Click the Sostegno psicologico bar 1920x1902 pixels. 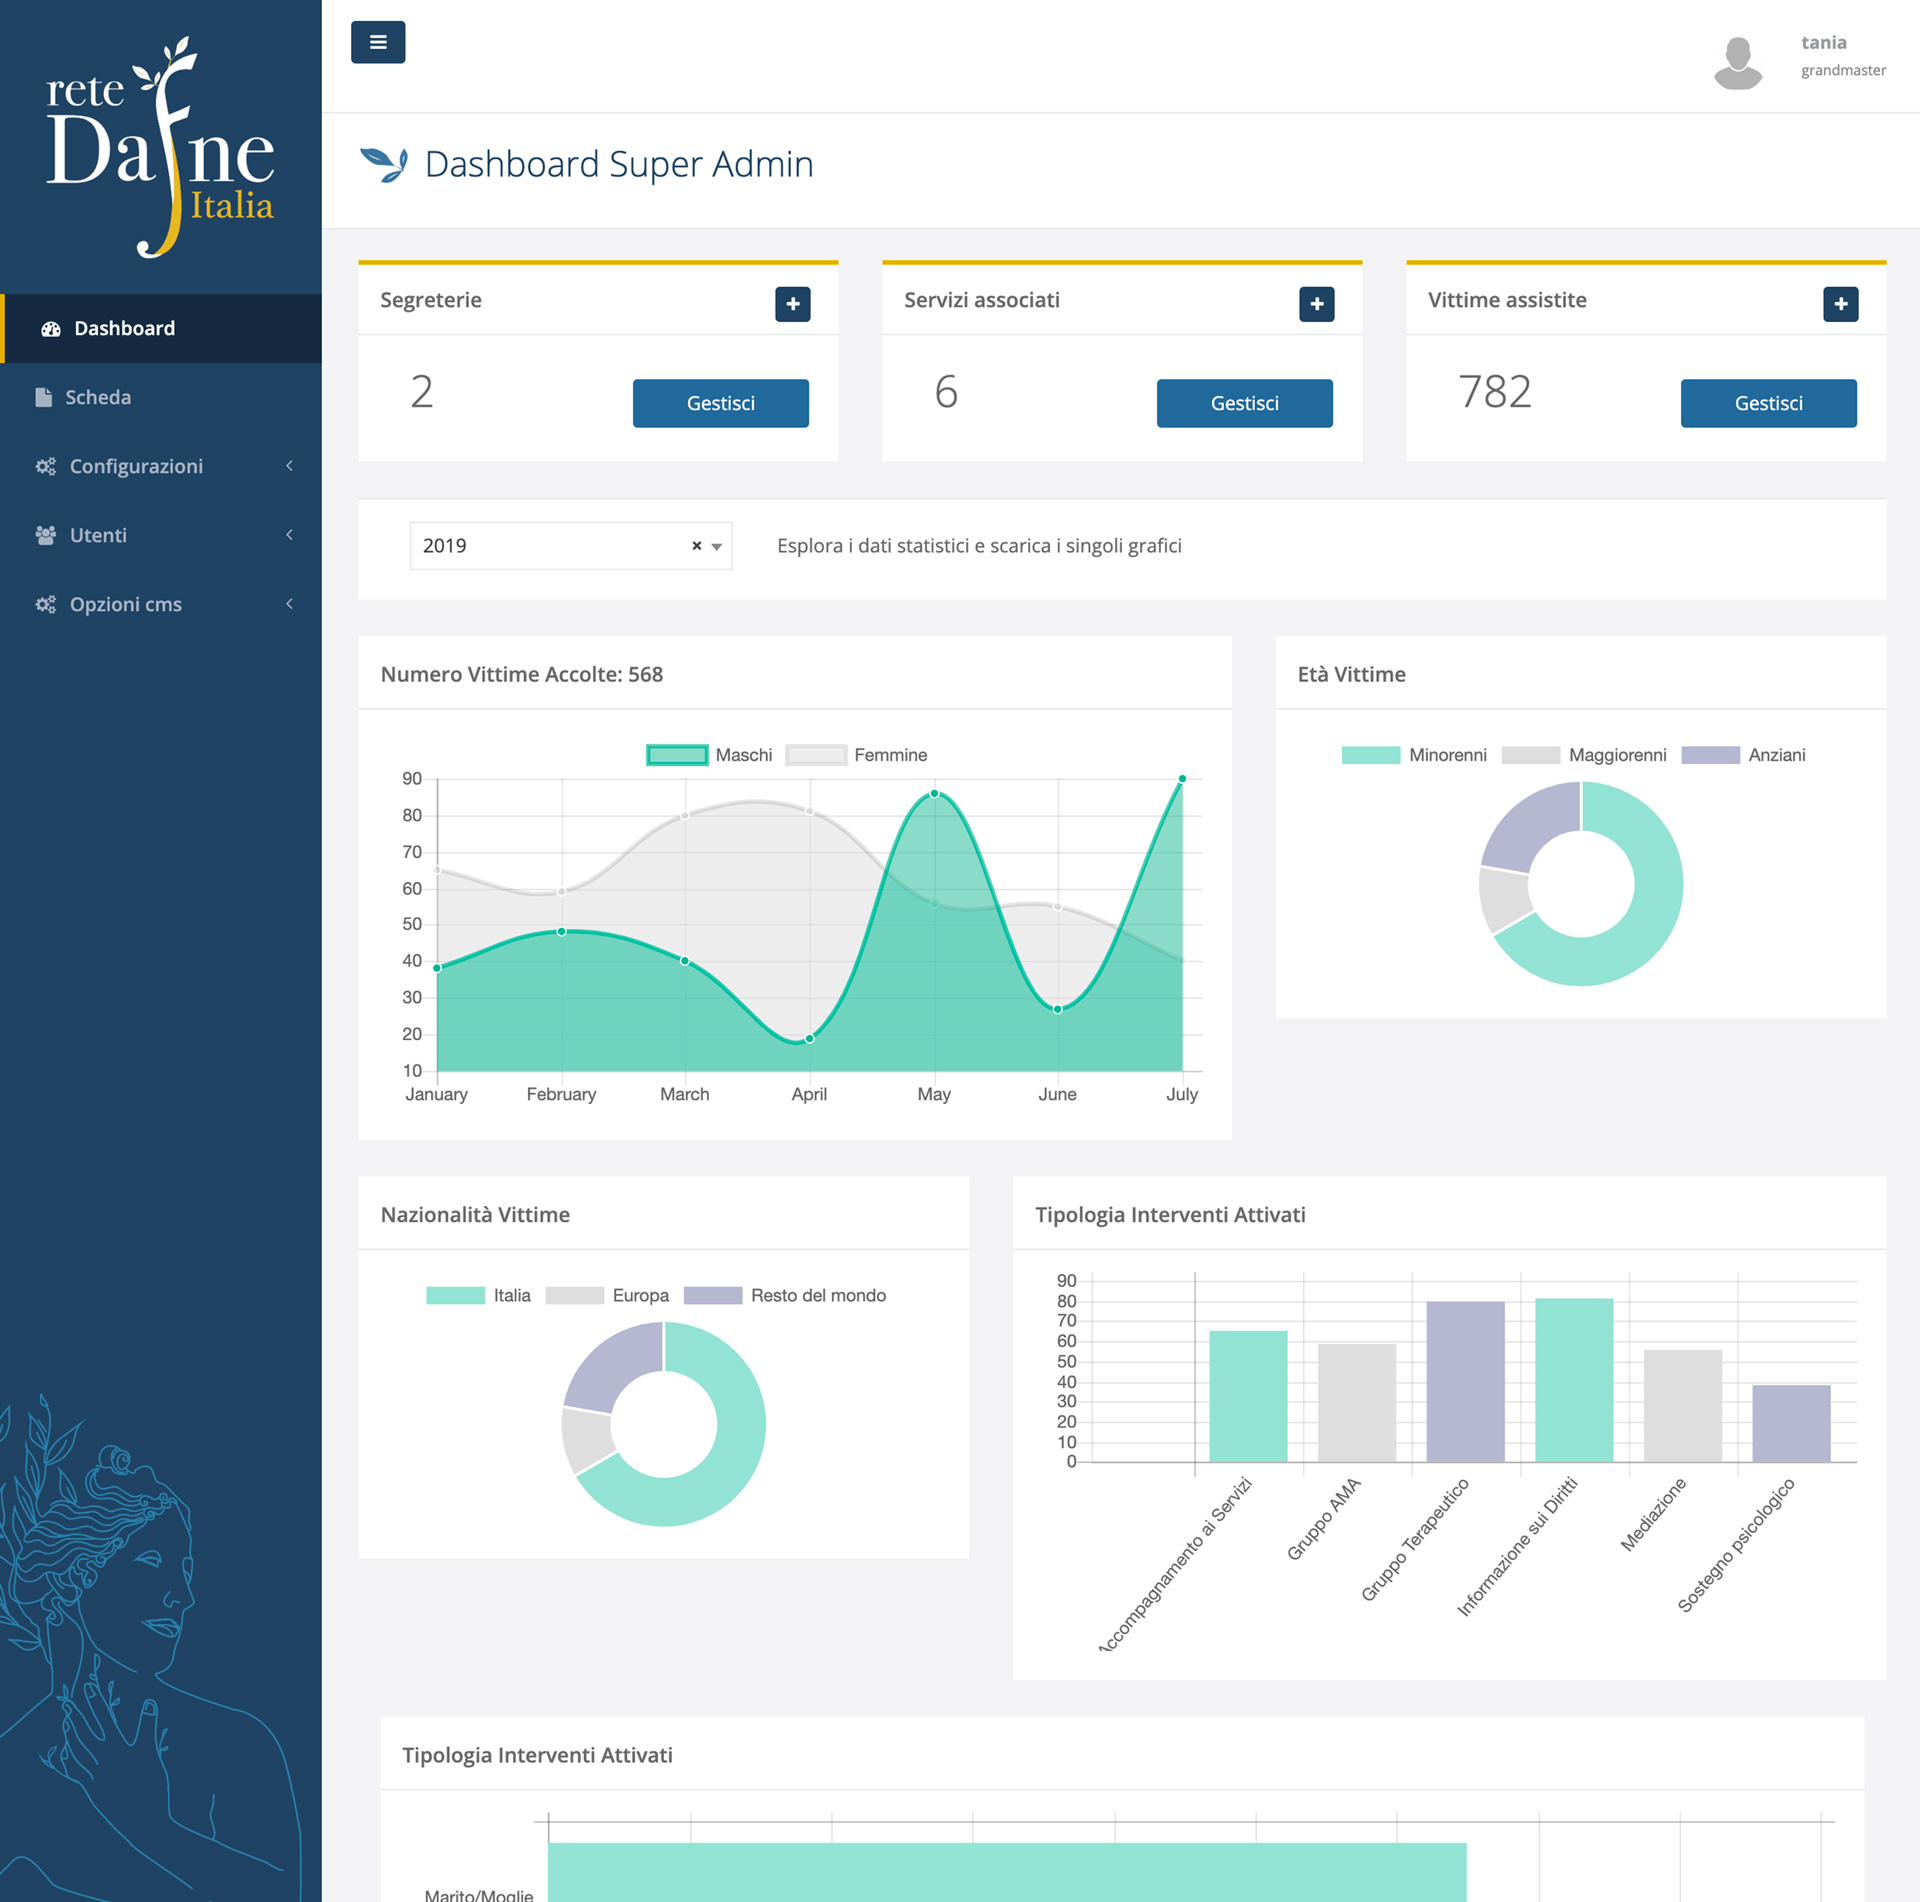coord(1792,1424)
